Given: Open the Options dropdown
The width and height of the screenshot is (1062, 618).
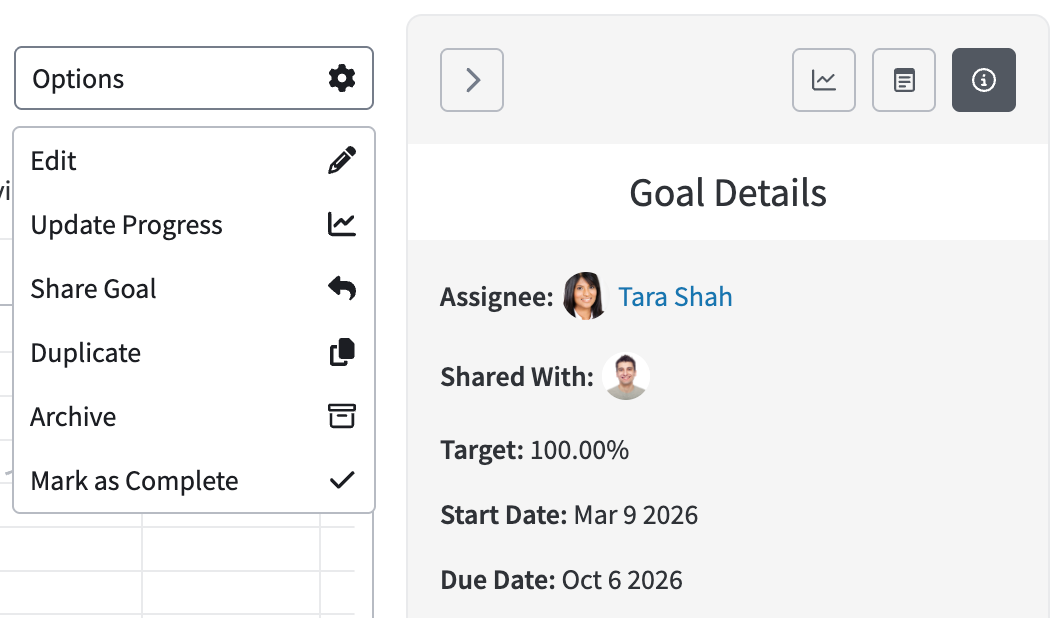Looking at the screenshot, I should coord(194,78).
